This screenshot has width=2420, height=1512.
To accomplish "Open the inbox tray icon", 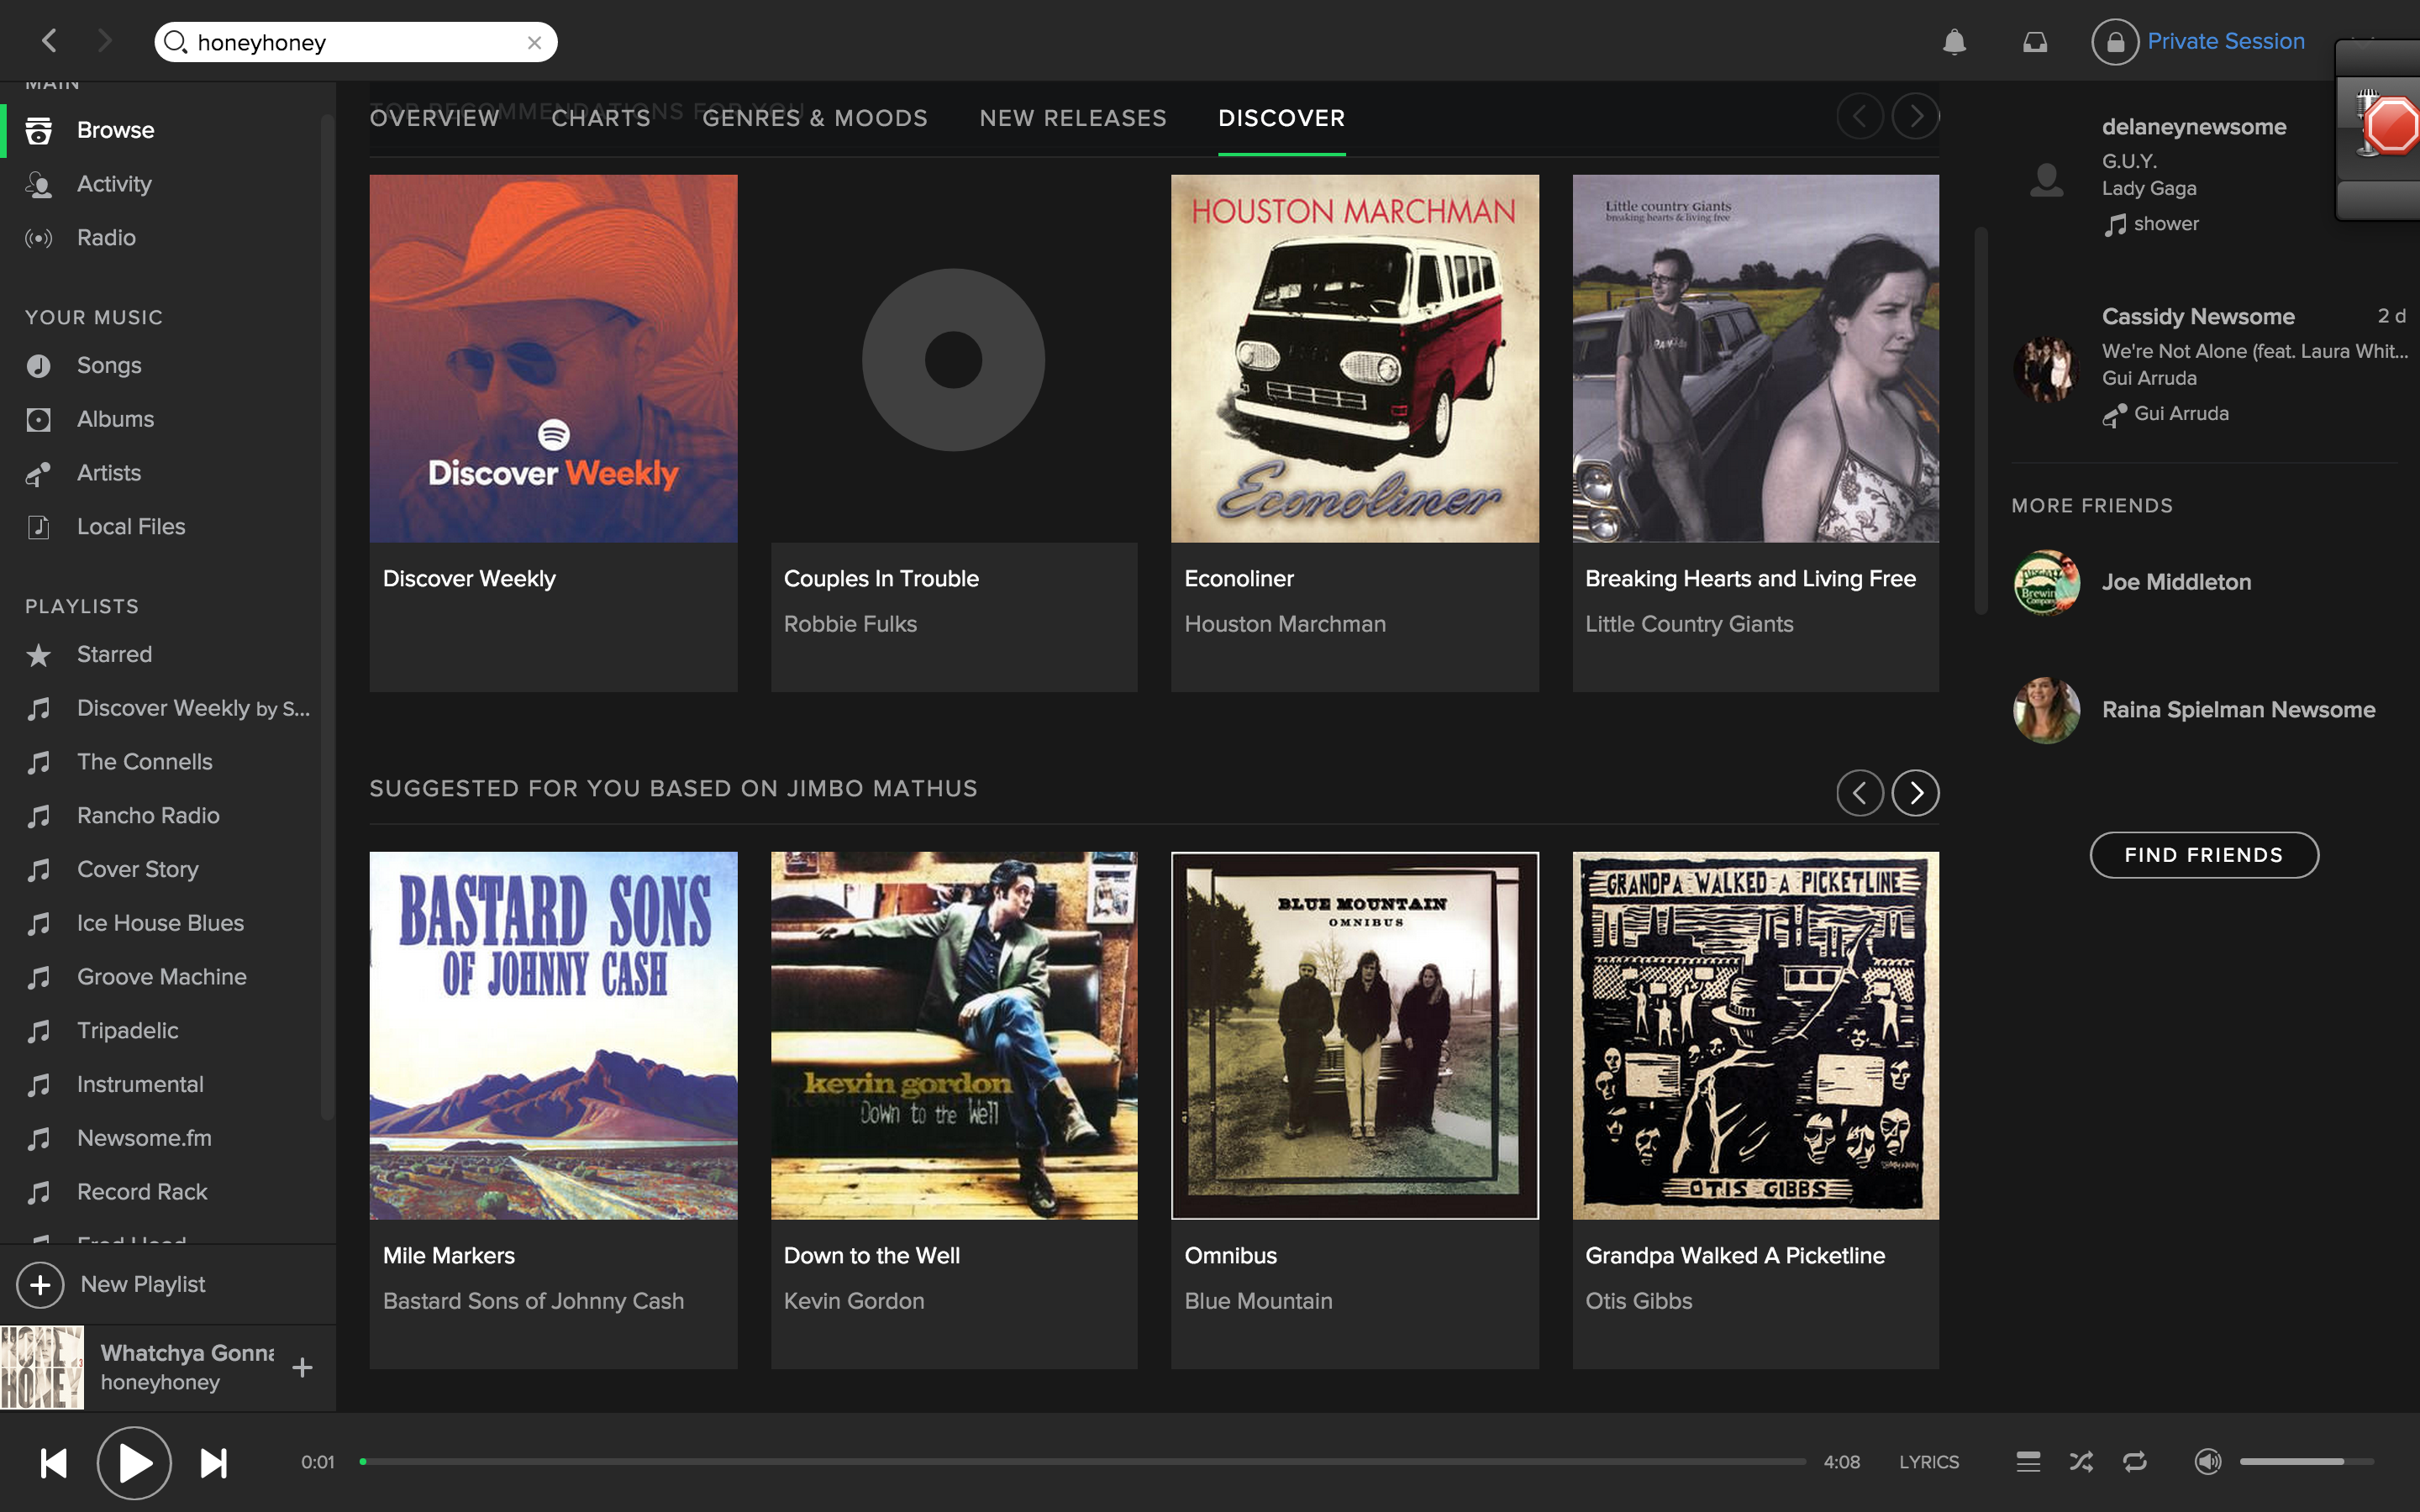I will click(x=2035, y=42).
